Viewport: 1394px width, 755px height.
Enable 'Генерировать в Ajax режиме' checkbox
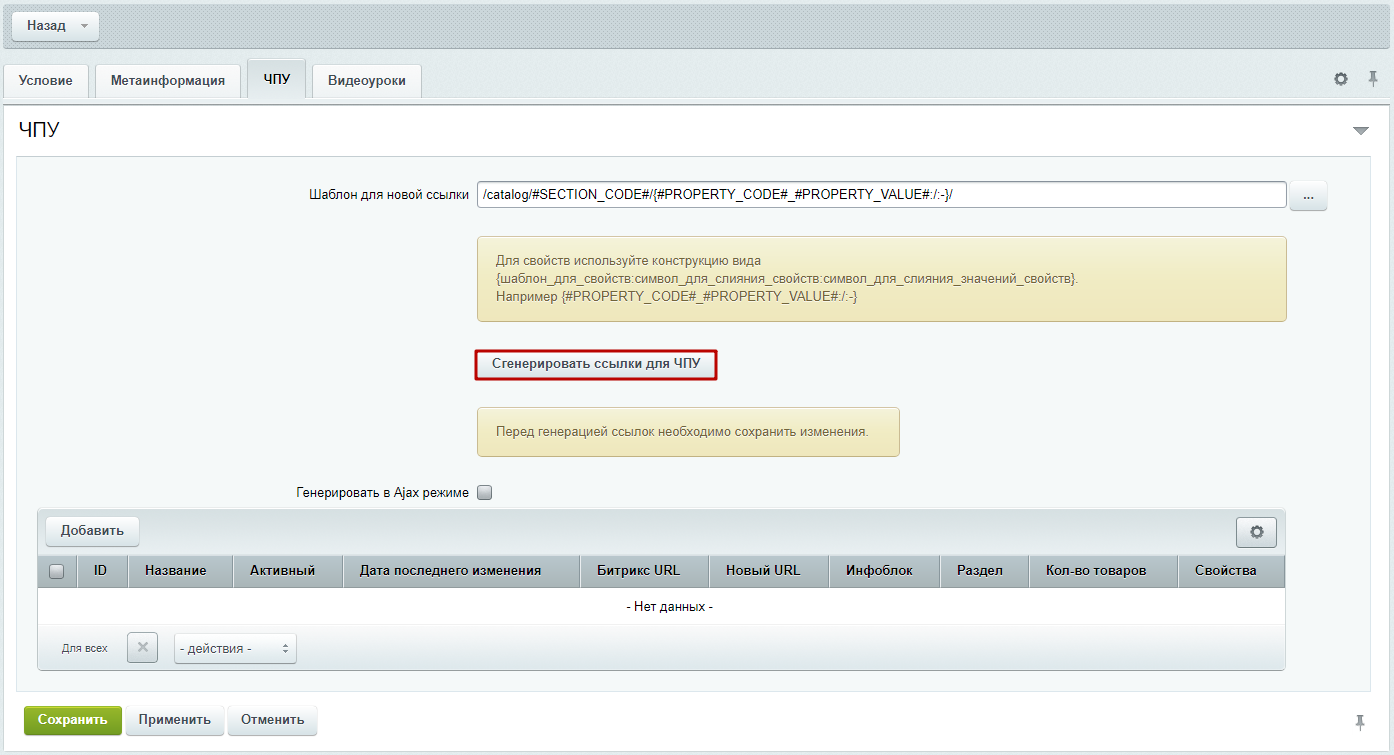pyautogui.click(x=485, y=492)
